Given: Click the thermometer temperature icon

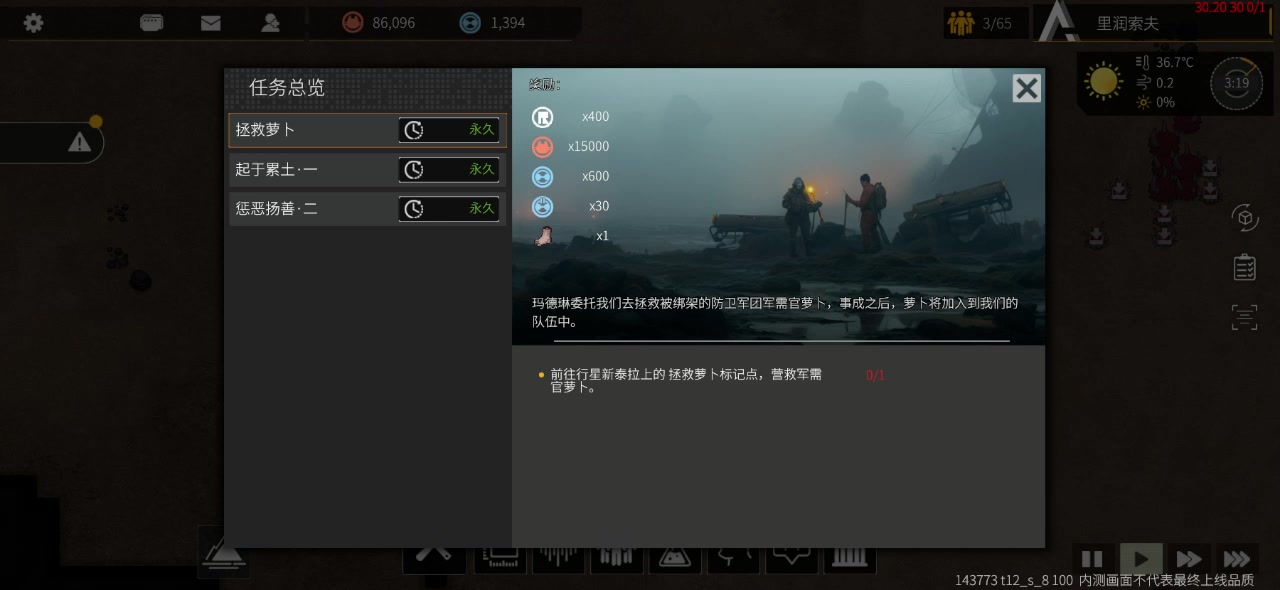Looking at the screenshot, I should click(1143, 62).
